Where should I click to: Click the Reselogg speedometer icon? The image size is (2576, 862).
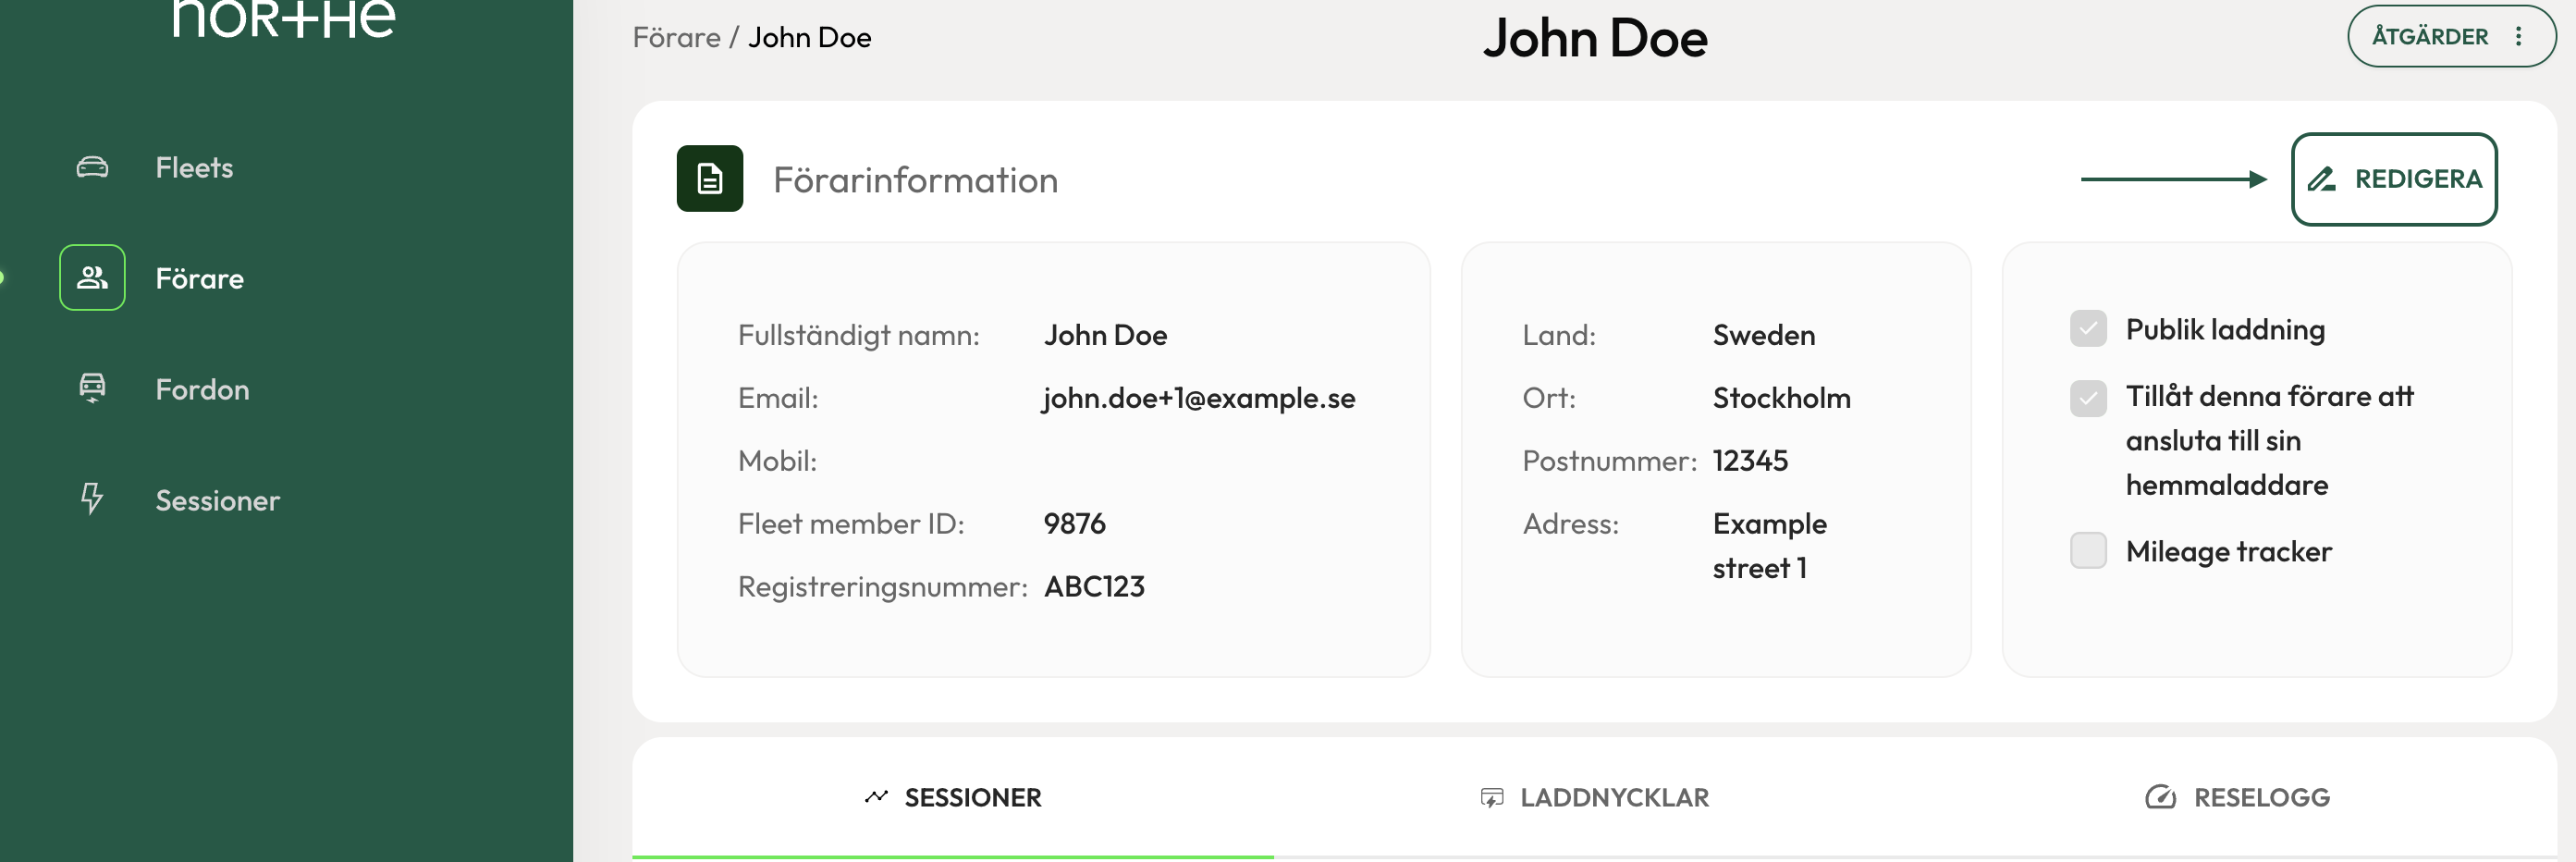click(2160, 797)
